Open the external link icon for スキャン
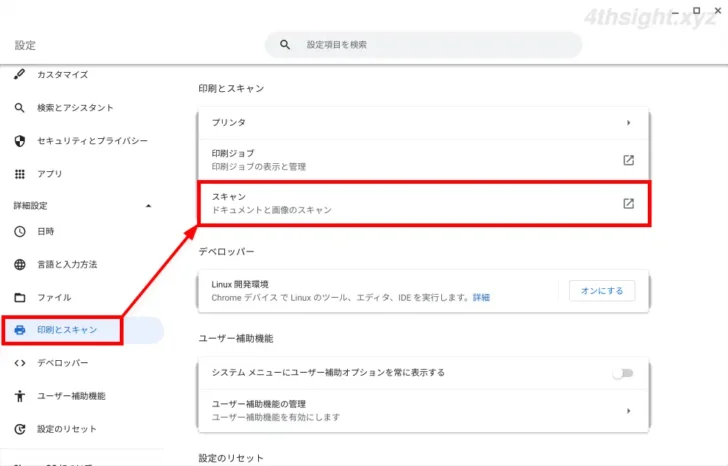 628,203
